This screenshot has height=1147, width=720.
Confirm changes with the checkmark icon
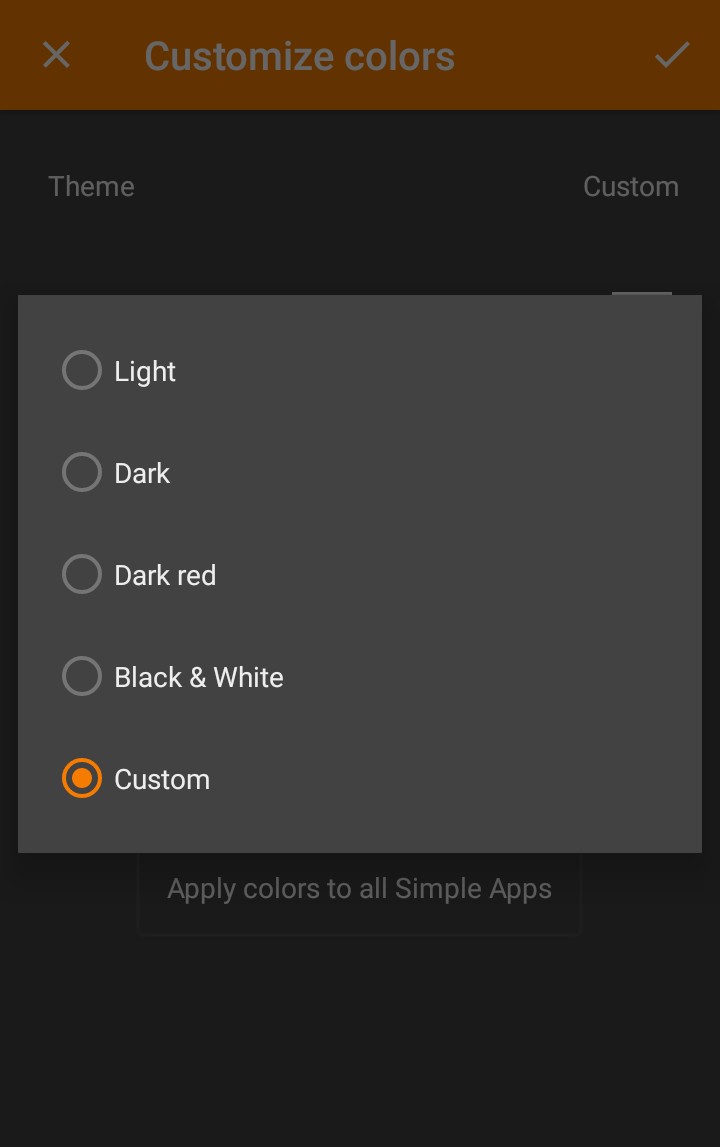tap(672, 55)
